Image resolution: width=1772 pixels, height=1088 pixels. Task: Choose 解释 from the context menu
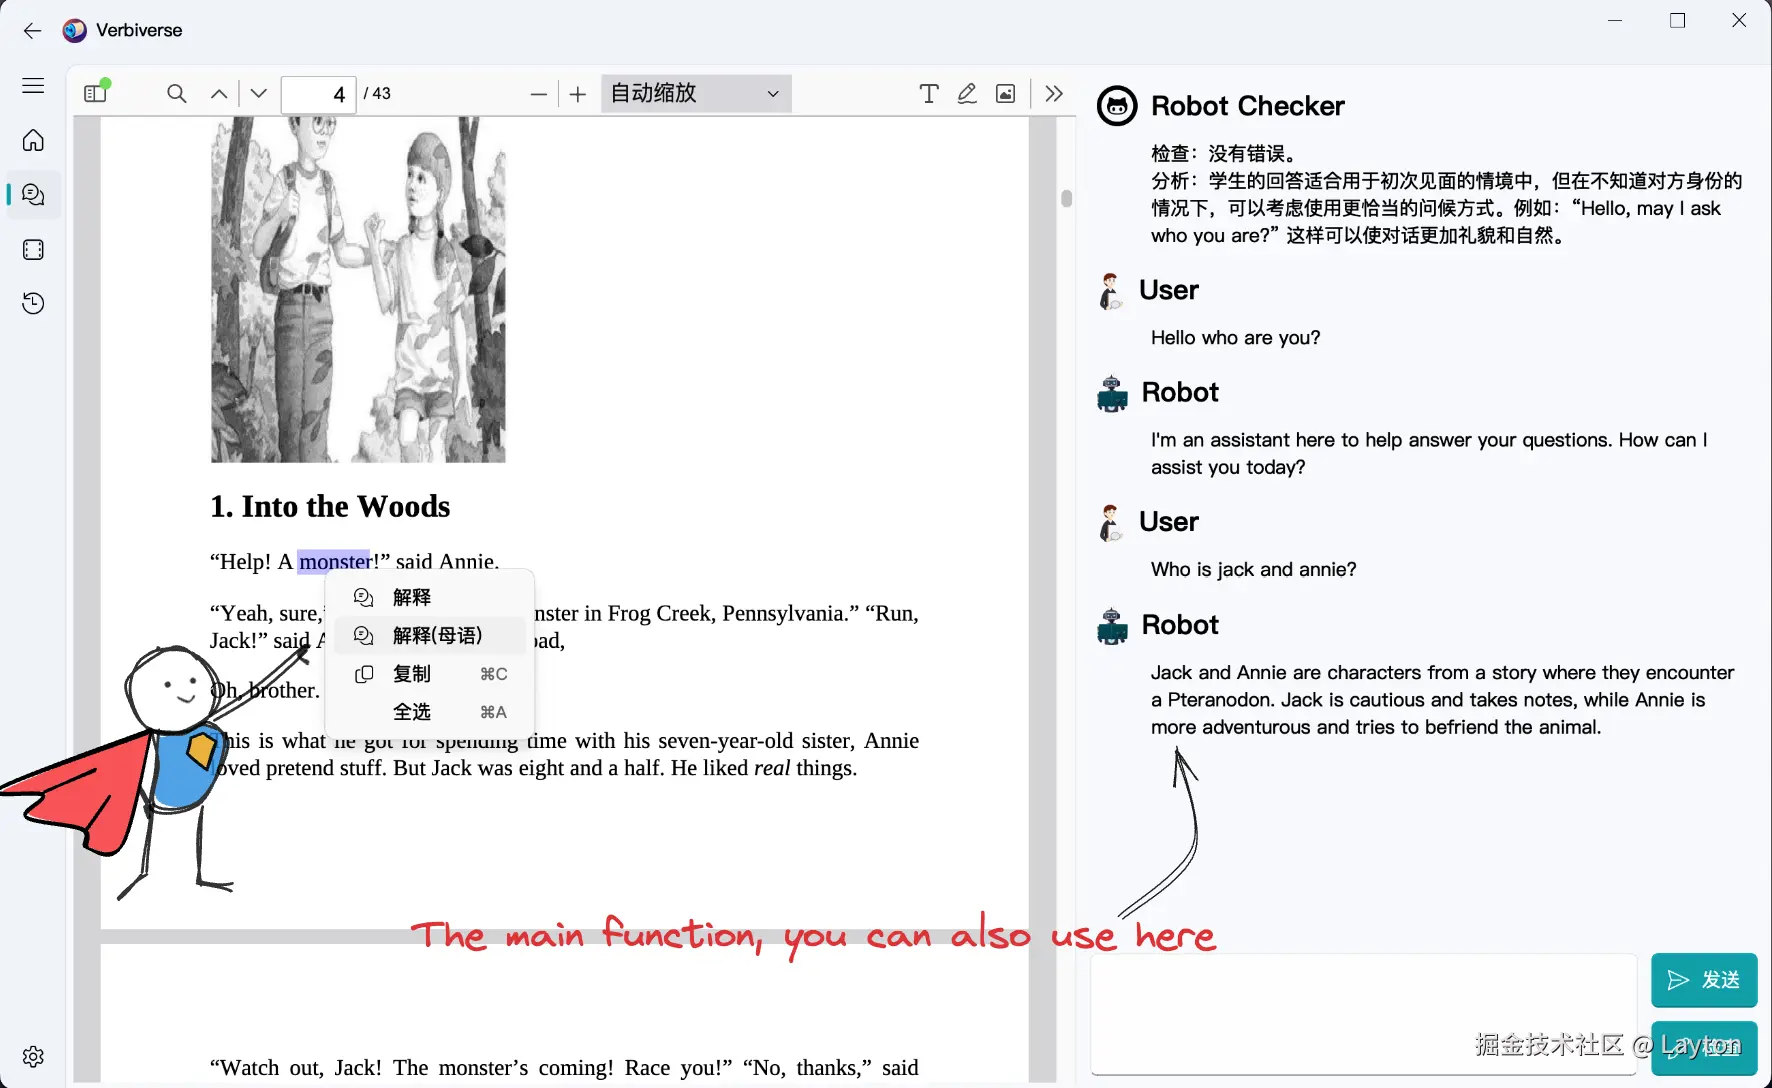[411, 597]
